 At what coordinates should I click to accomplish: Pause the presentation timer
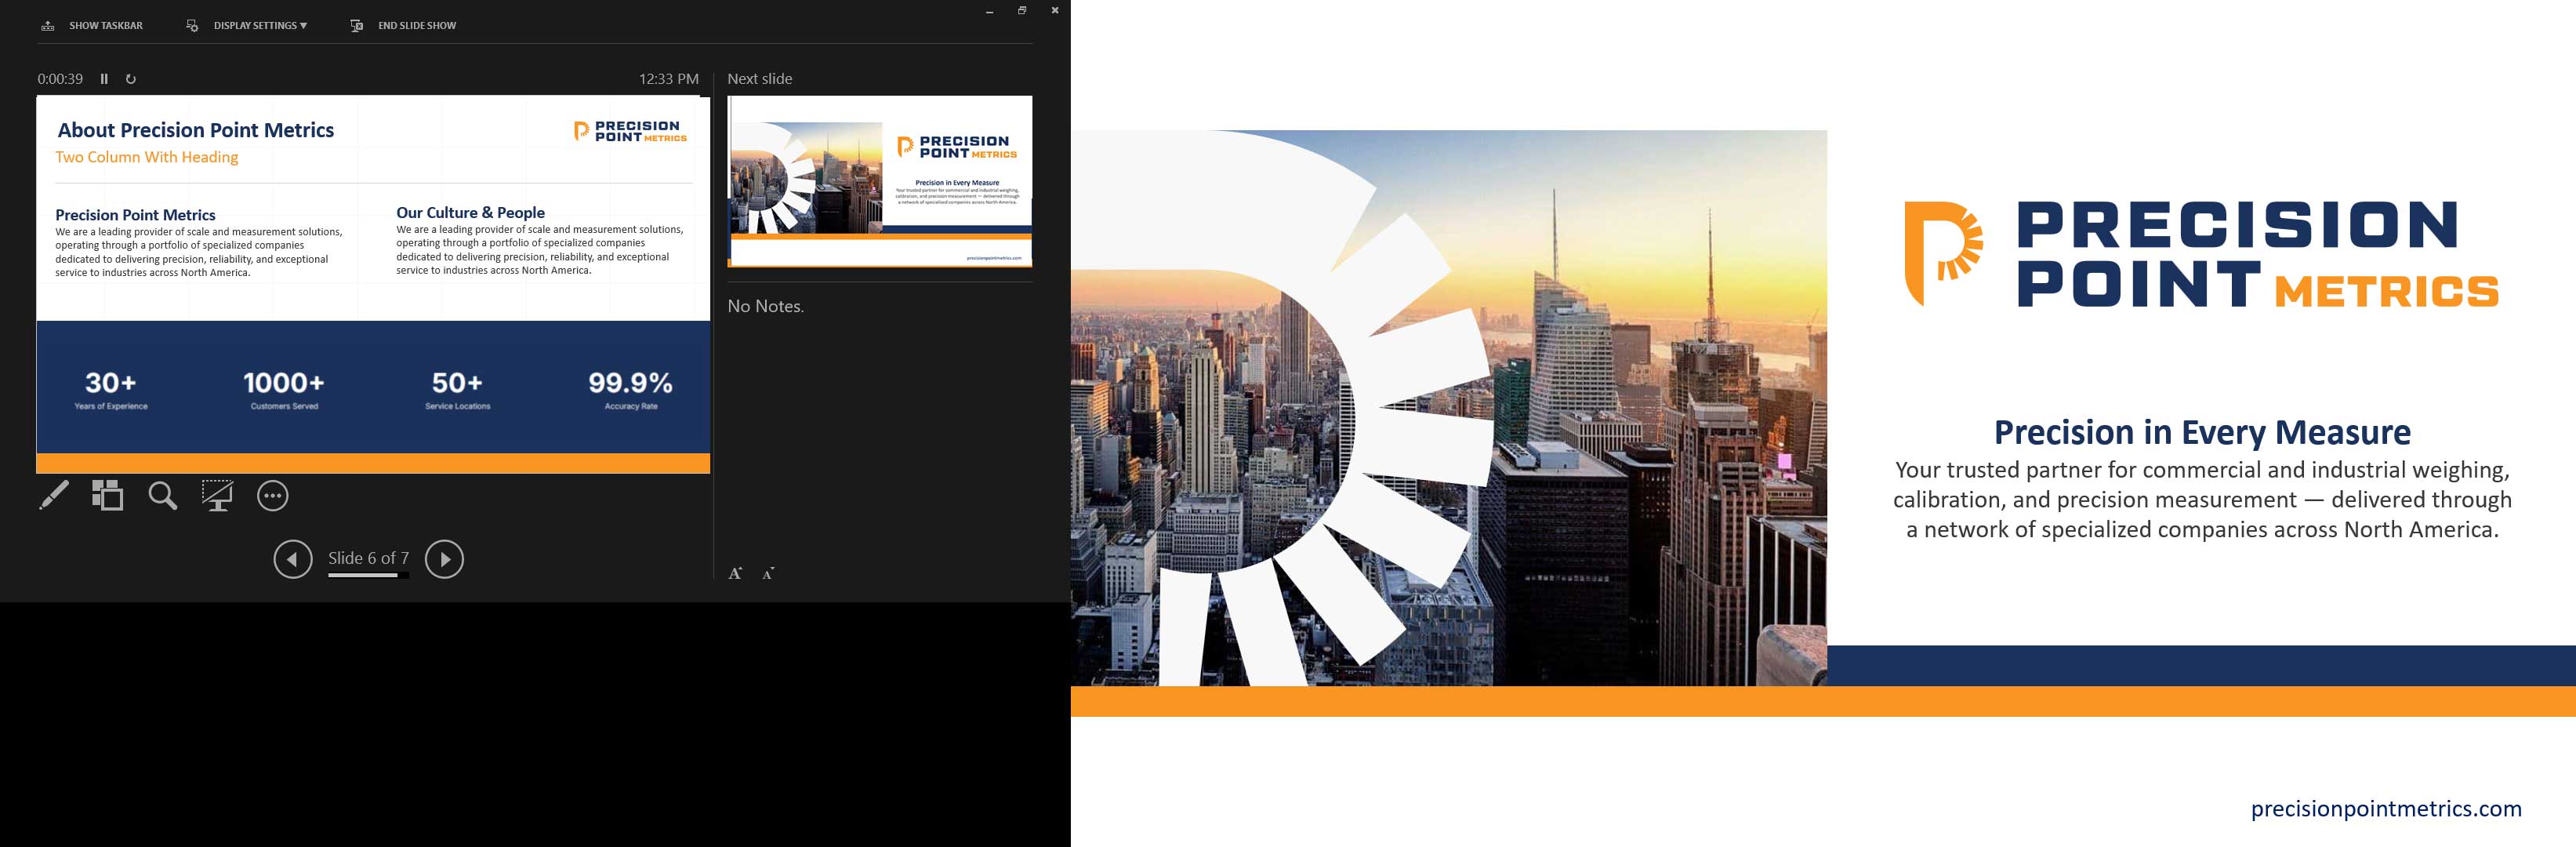point(104,79)
